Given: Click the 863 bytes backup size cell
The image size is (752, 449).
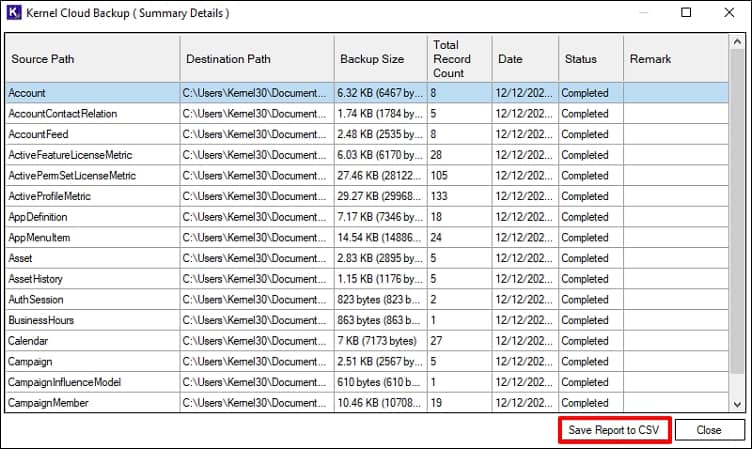Looking at the screenshot, I should pyautogui.click(x=381, y=320).
